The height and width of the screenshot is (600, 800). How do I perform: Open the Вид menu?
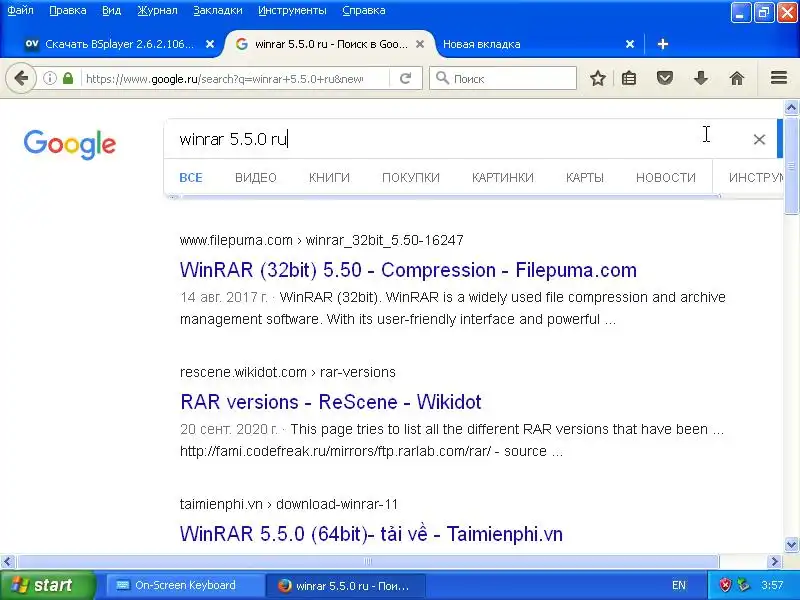coord(111,10)
